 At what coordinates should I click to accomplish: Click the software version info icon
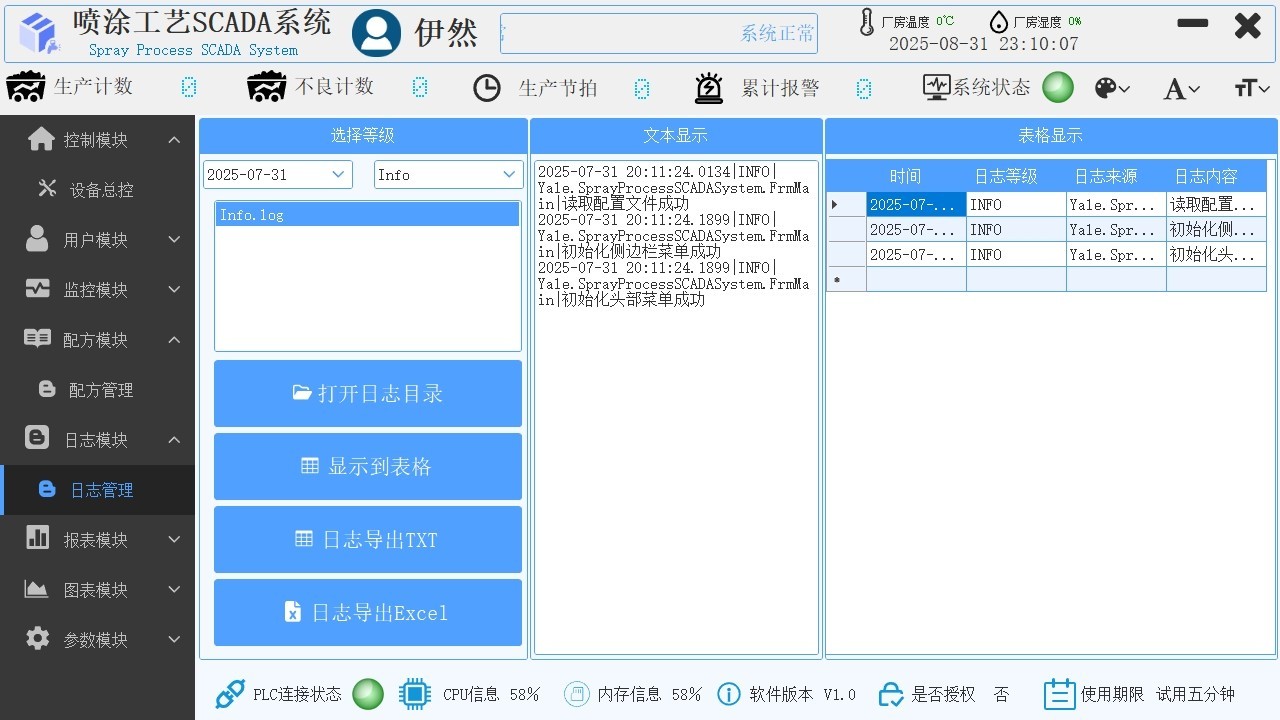[729, 694]
